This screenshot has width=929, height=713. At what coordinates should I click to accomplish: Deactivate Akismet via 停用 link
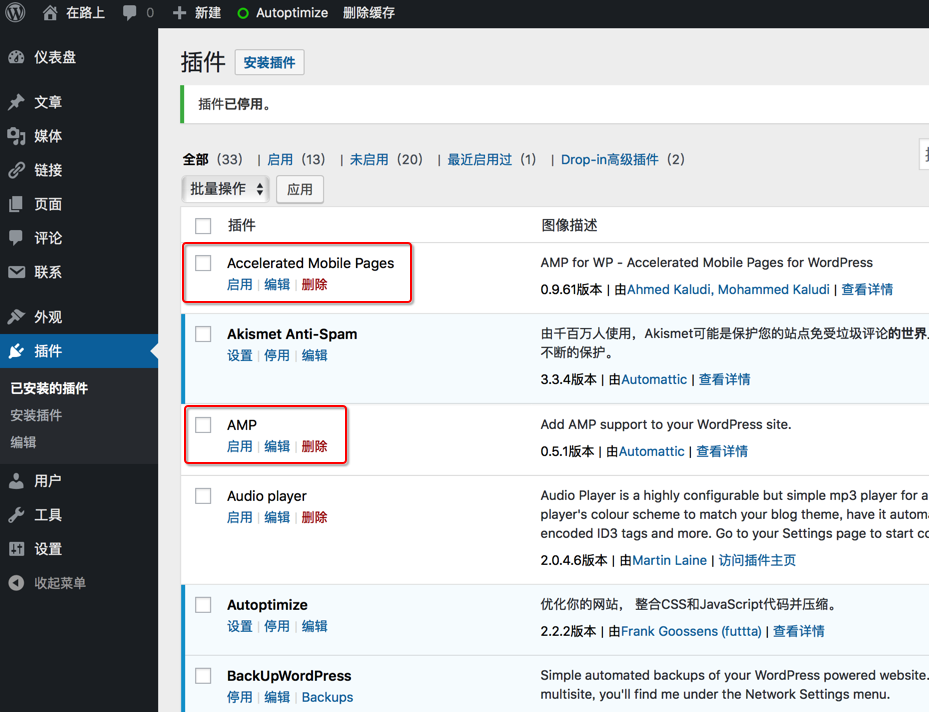[x=277, y=356]
